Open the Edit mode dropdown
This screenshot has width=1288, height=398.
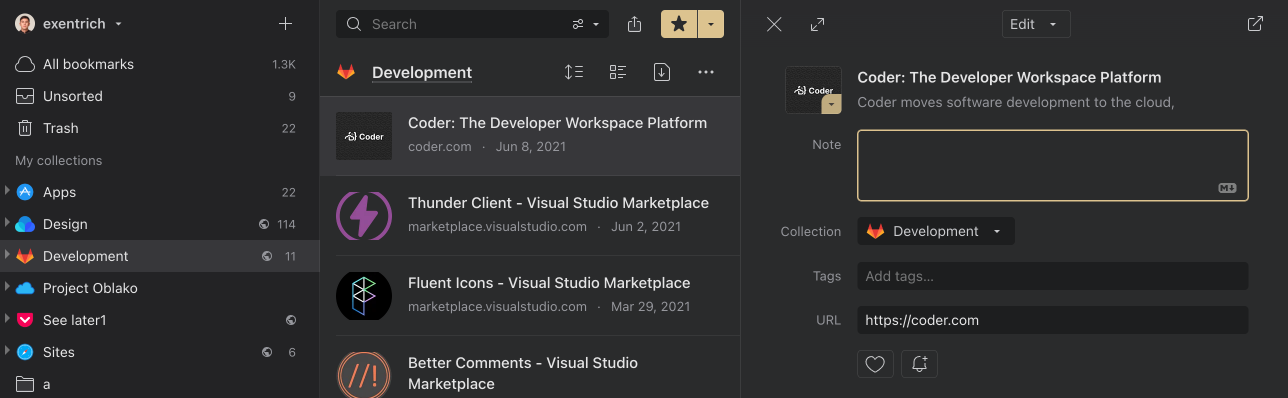[x=1036, y=24]
